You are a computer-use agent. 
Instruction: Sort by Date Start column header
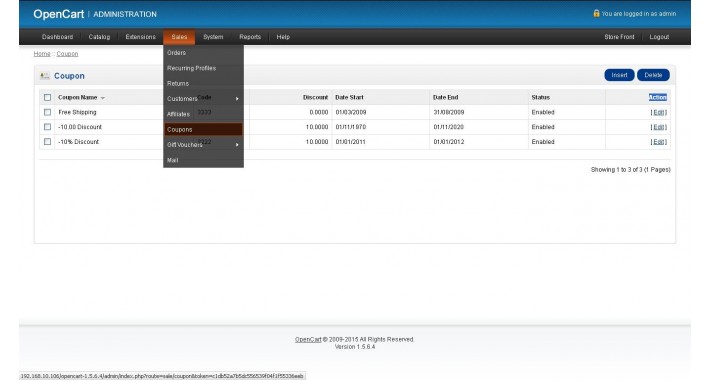point(349,97)
